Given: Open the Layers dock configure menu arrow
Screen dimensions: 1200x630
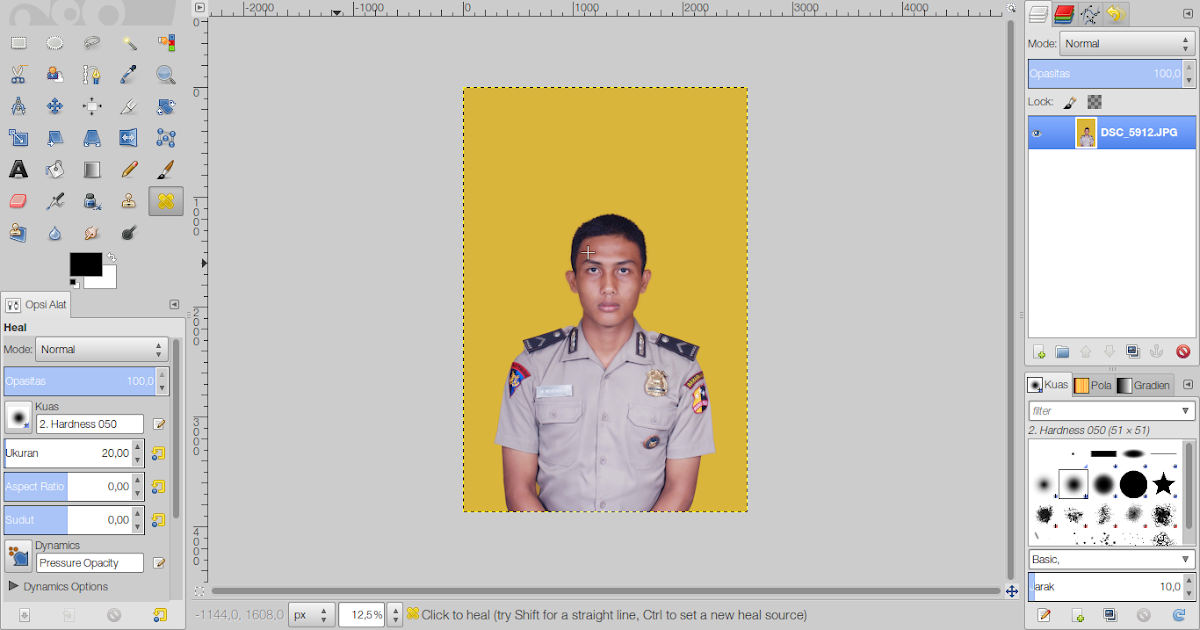Looking at the screenshot, I should (1190, 12).
